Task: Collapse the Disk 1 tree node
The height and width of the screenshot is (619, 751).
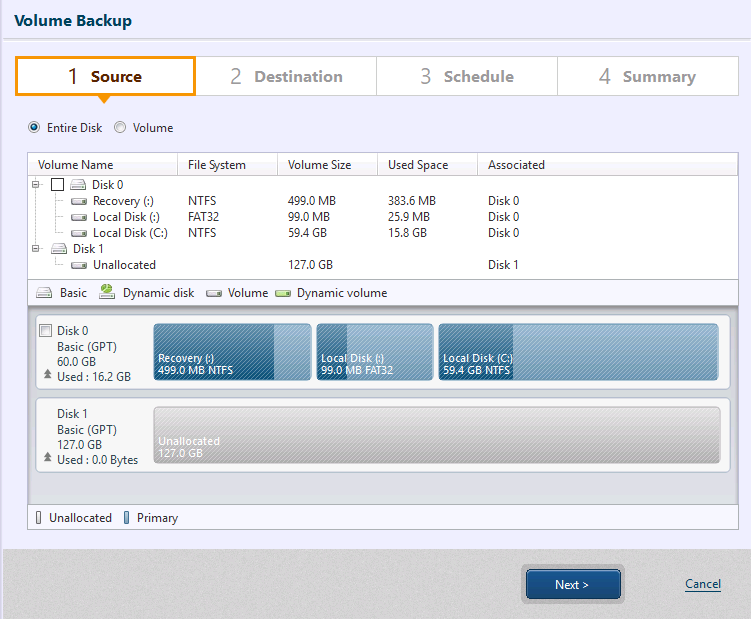Action: pyautogui.click(x=37, y=249)
